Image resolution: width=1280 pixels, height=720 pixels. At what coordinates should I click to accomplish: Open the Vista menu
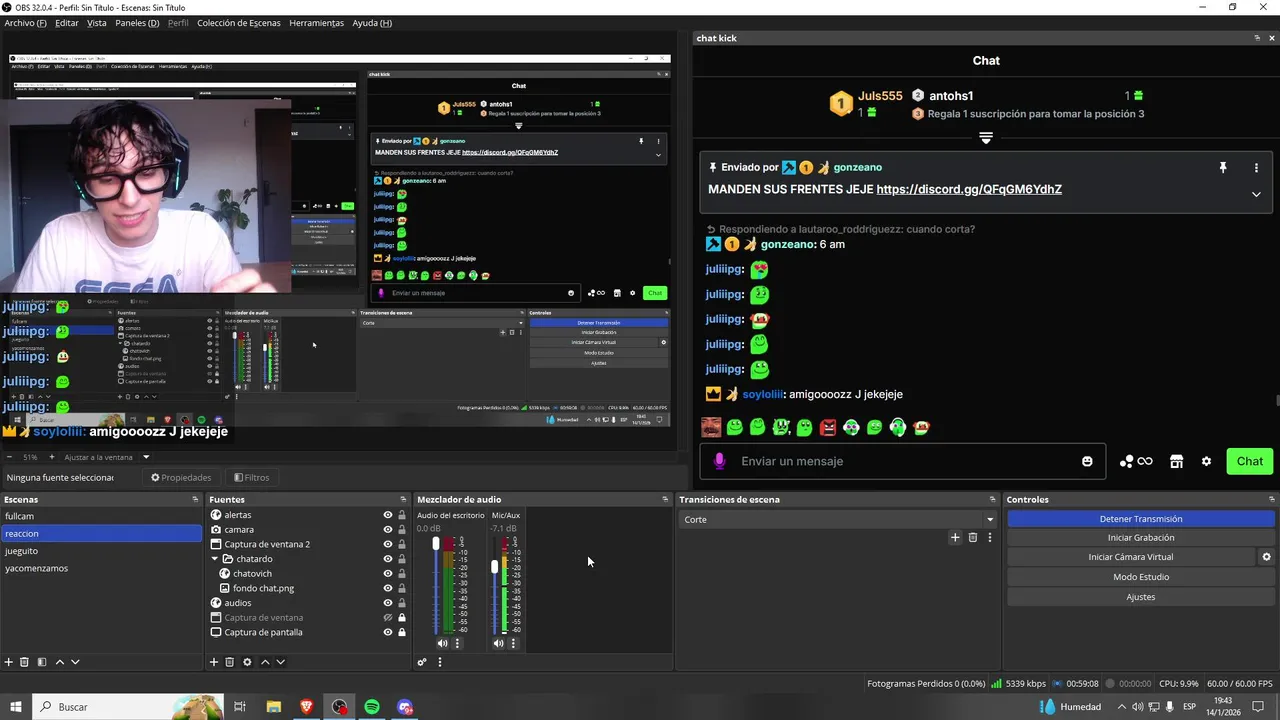click(x=97, y=23)
